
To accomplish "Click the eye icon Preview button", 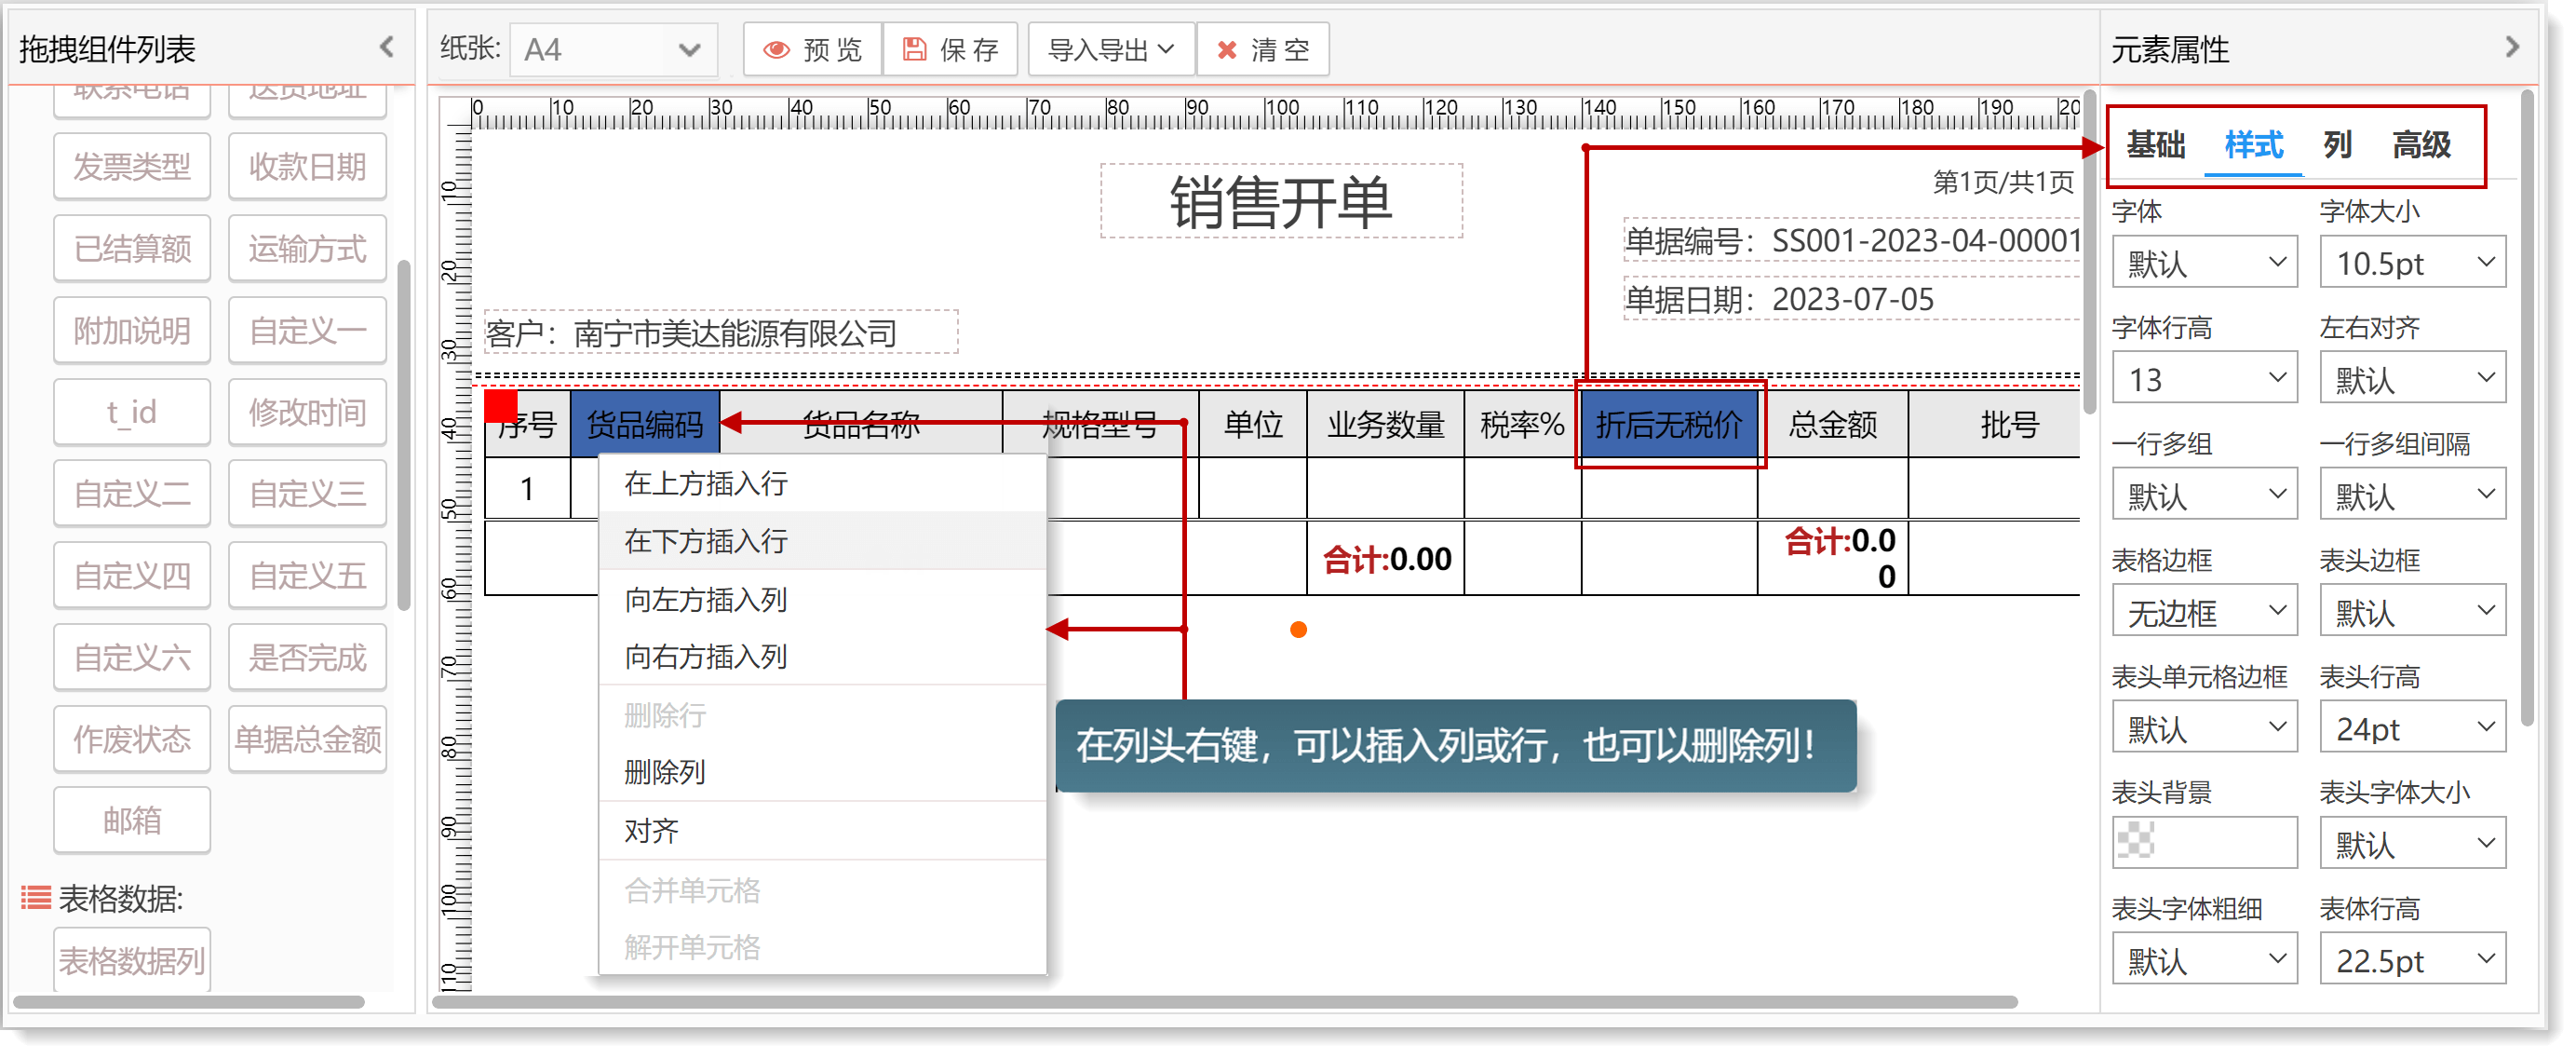I will [812, 50].
